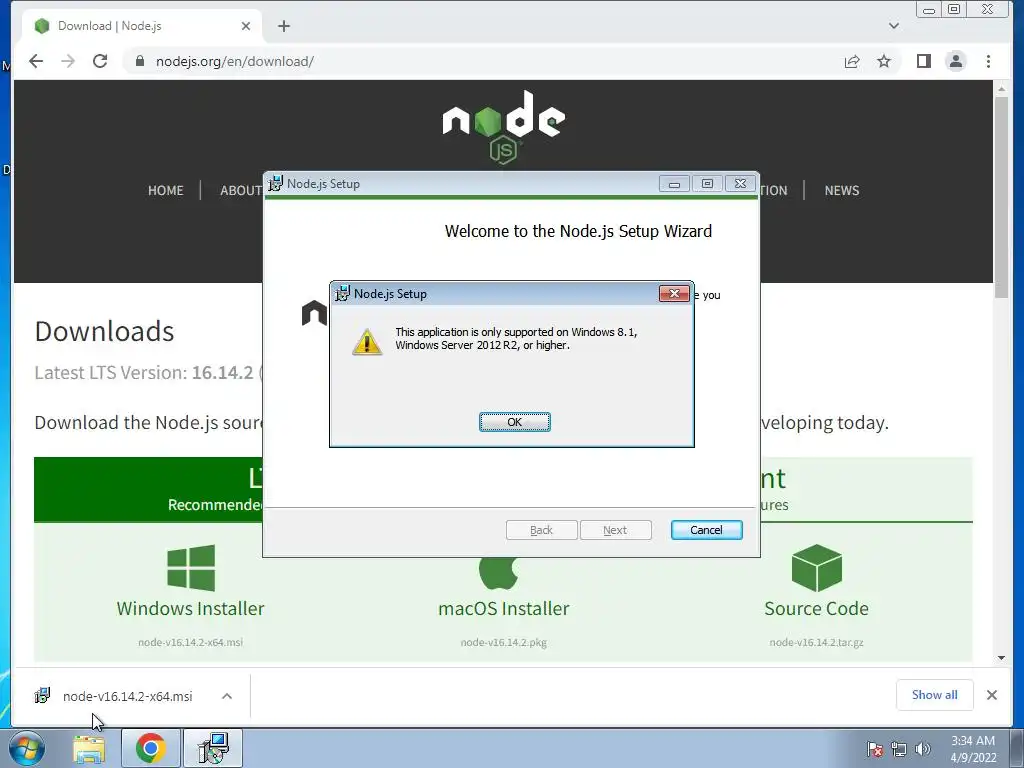Click the warning triangle icon in the dialog

pos(367,342)
